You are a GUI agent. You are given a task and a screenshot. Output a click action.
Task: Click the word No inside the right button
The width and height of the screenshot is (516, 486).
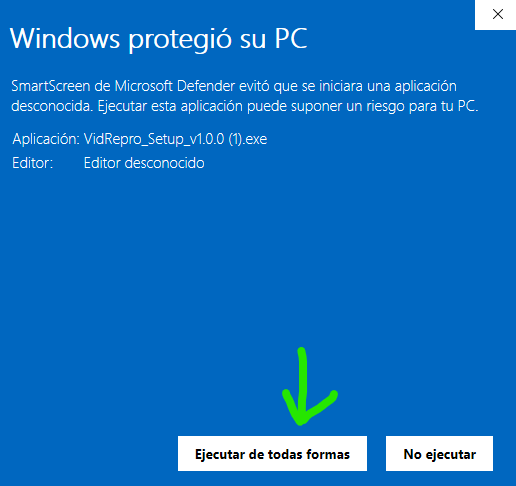point(412,454)
